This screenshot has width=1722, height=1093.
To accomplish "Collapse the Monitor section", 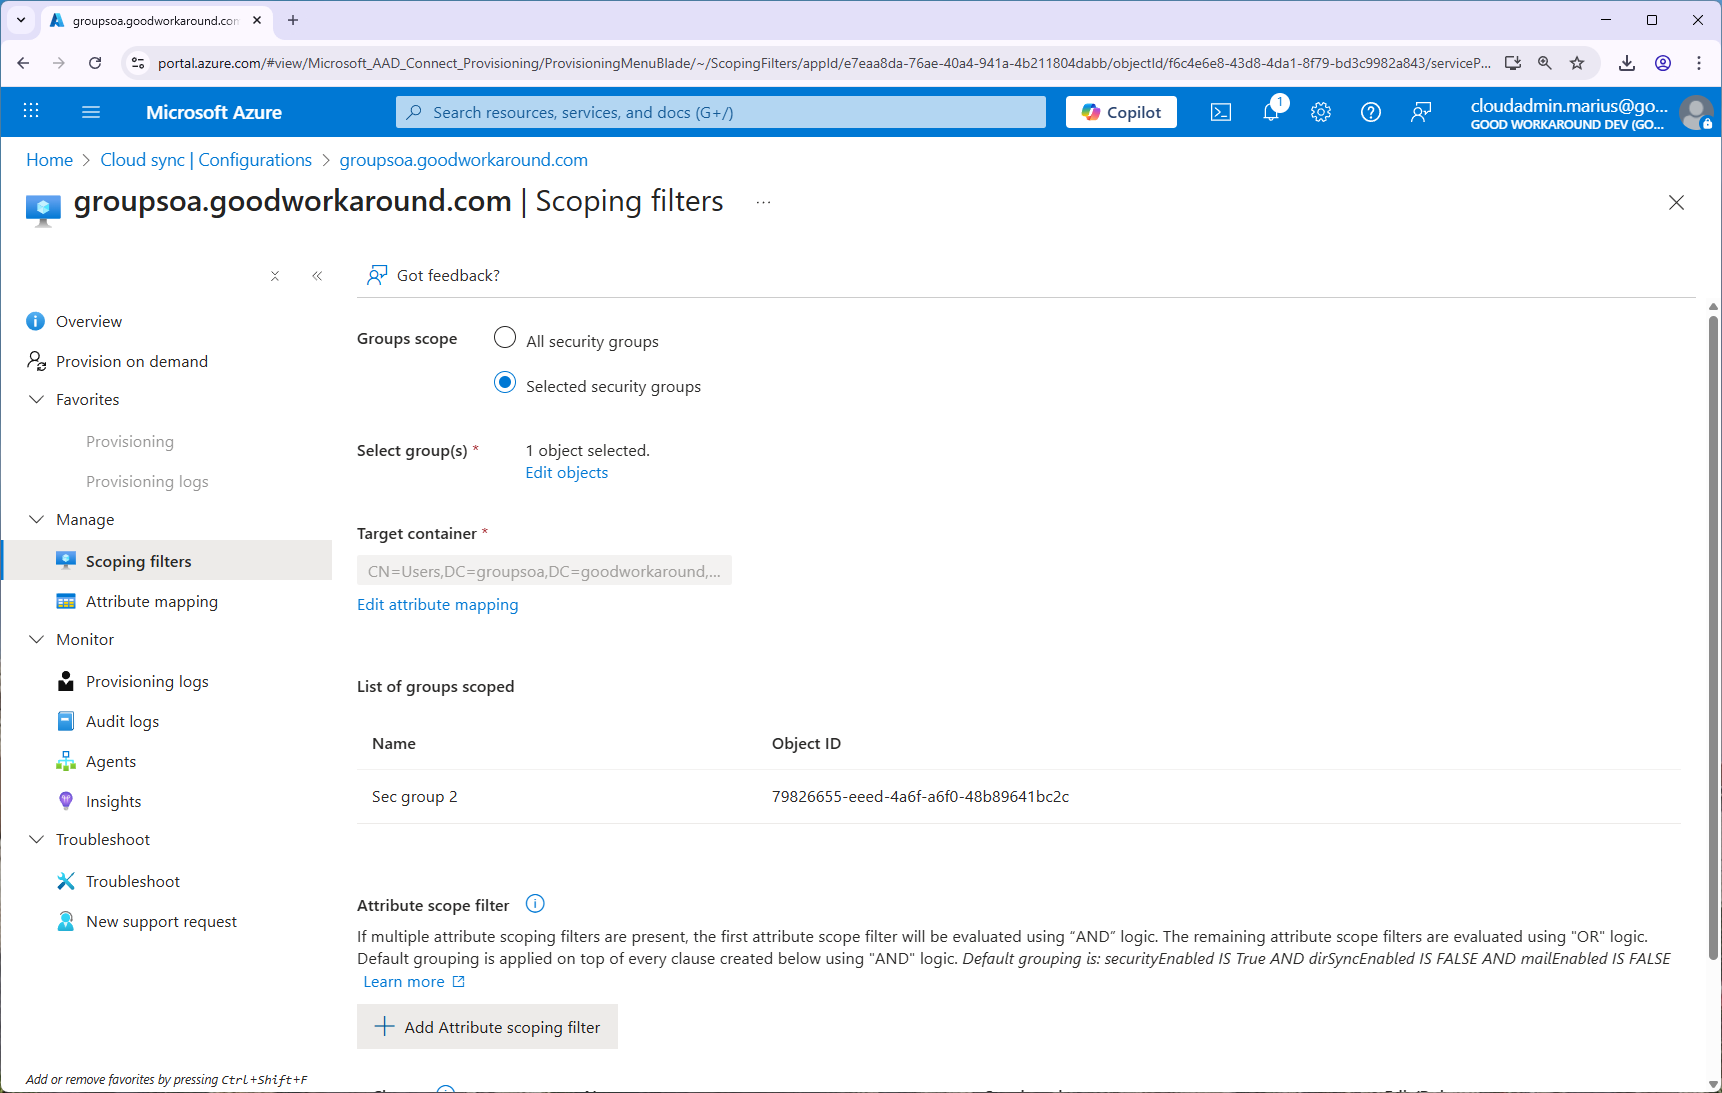I will point(37,640).
